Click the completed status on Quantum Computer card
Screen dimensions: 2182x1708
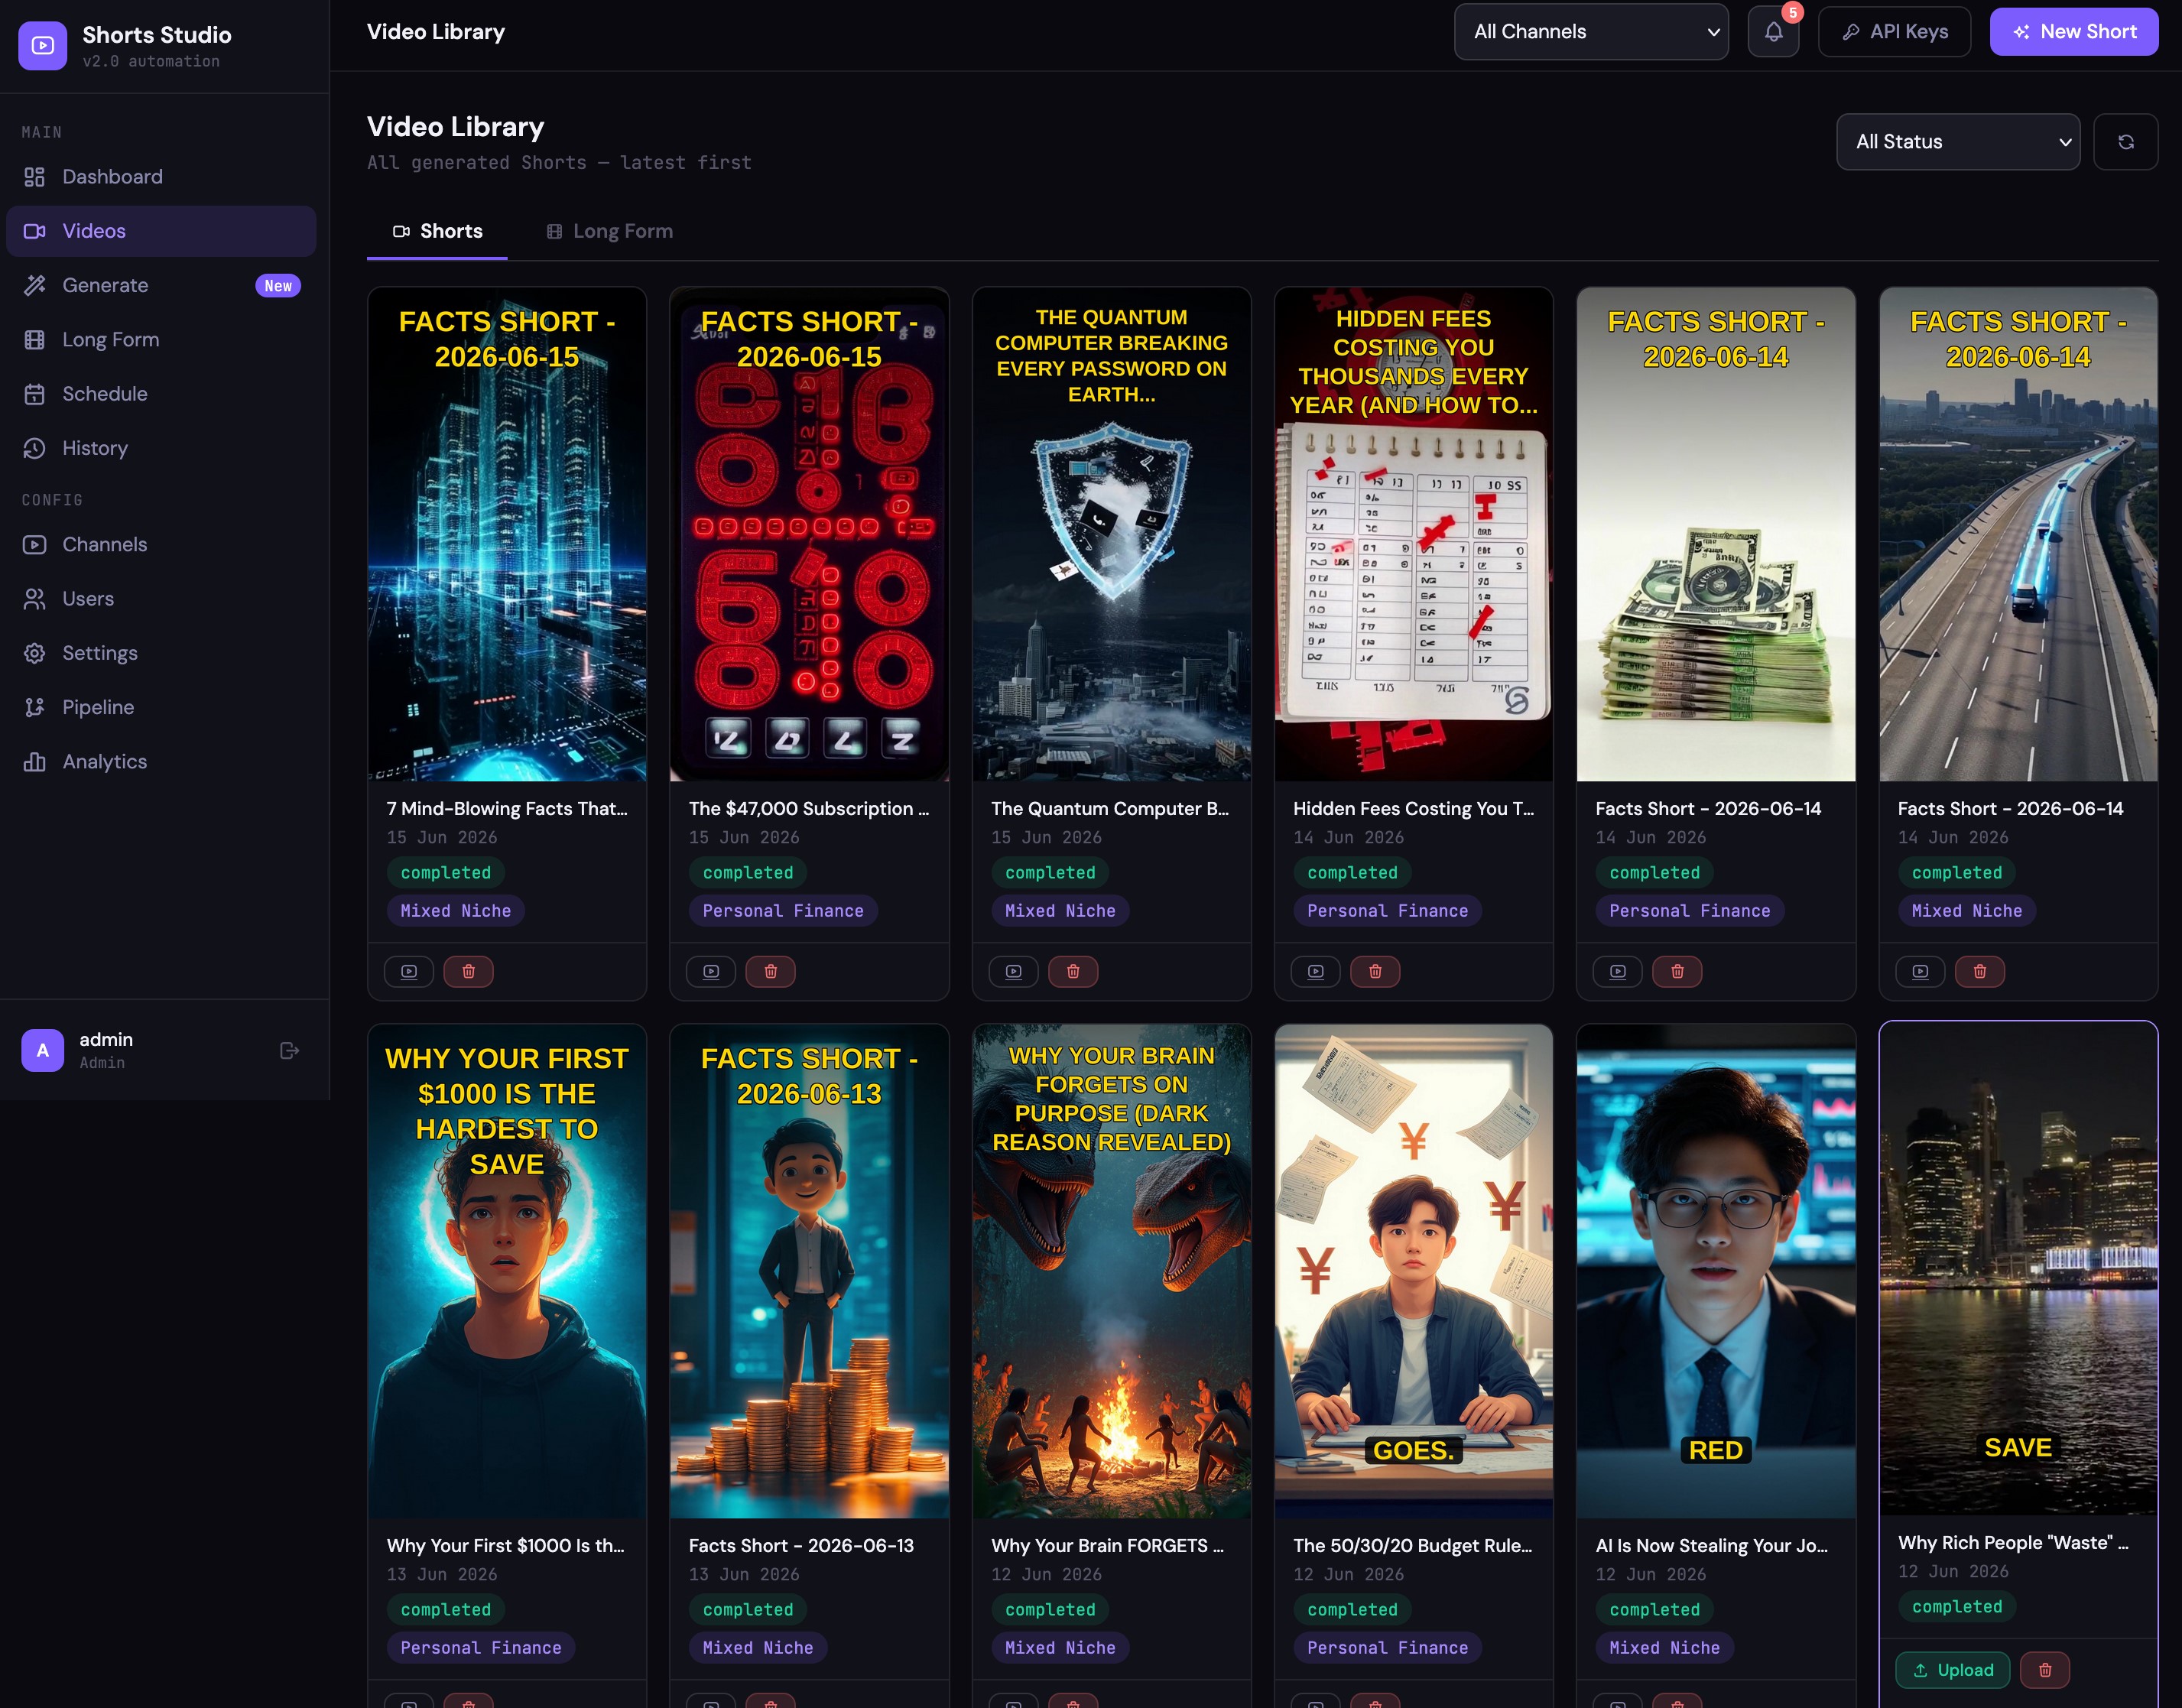pos(1050,873)
